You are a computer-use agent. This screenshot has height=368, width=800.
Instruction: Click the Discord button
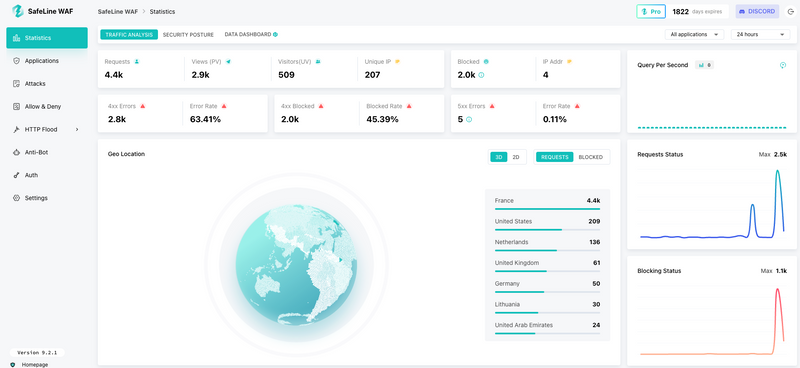coord(757,11)
